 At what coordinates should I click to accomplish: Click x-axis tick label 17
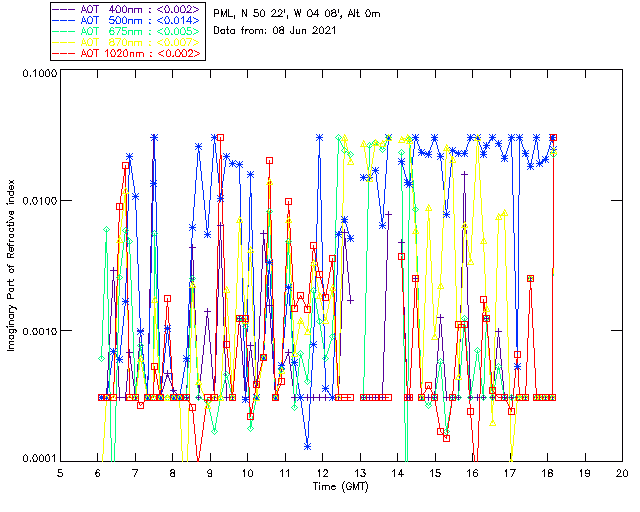coord(510,473)
